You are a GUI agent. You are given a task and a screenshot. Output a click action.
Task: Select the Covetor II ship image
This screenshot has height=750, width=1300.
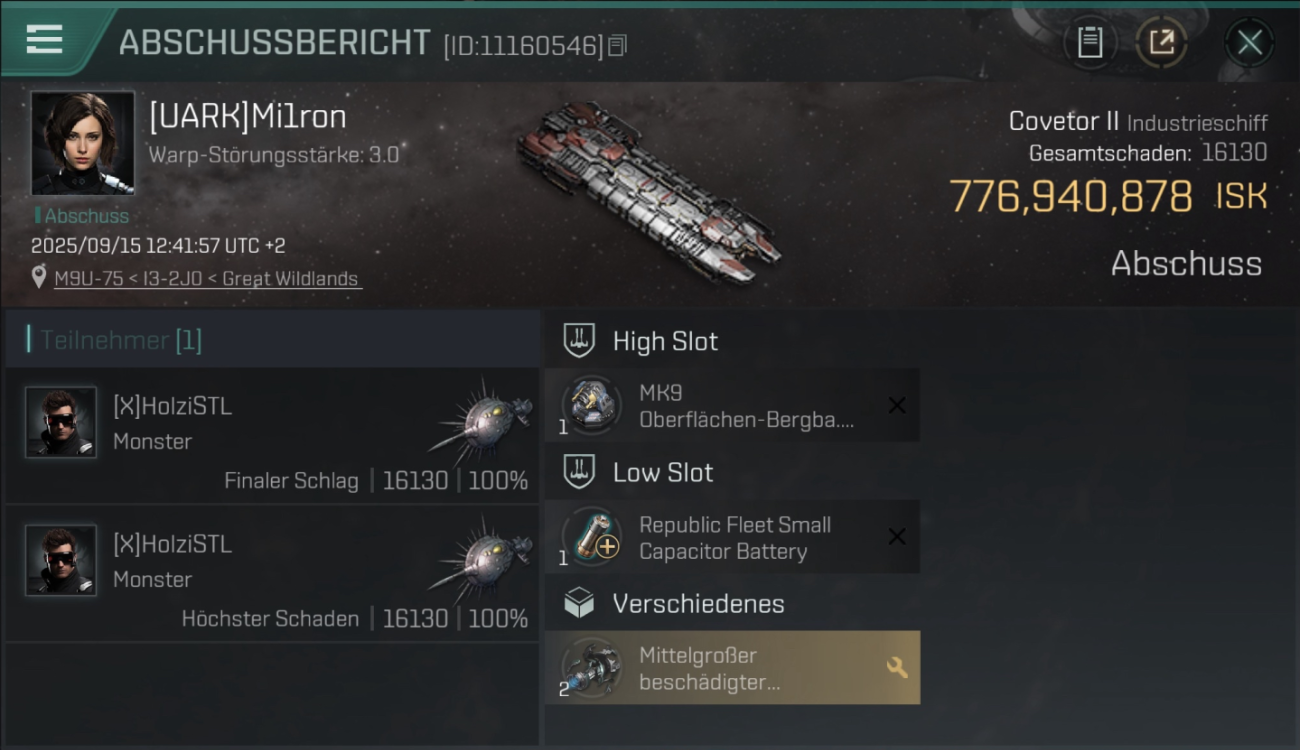tap(648, 192)
